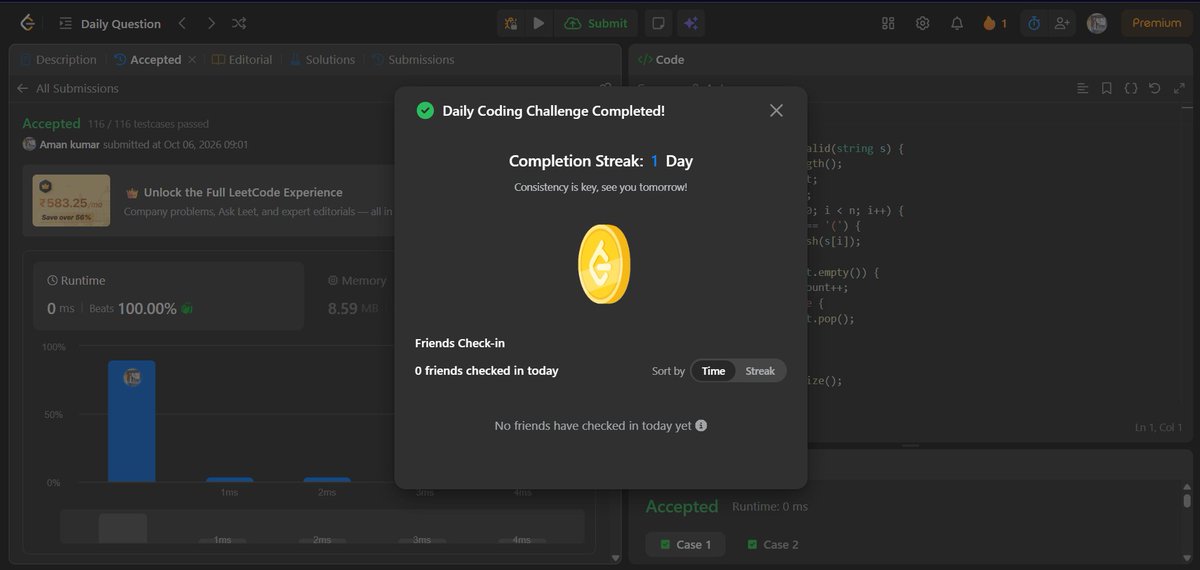
Task: Open the Solutions tab
Action: pyautogui.click(x=322, y=60)
